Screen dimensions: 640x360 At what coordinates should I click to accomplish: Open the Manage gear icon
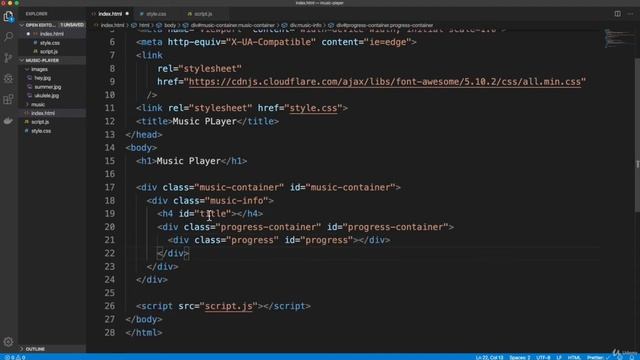pos(9,342)
